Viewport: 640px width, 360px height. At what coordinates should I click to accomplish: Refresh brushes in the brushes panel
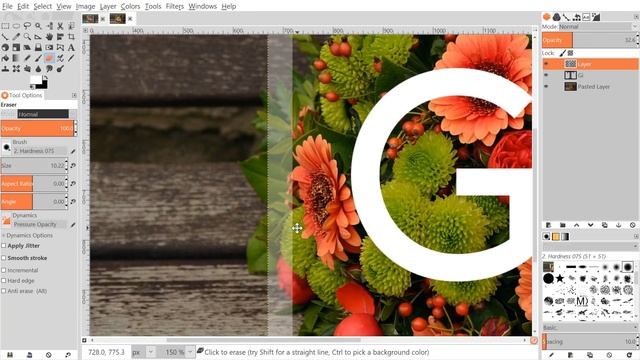click(x=629, y=355)
